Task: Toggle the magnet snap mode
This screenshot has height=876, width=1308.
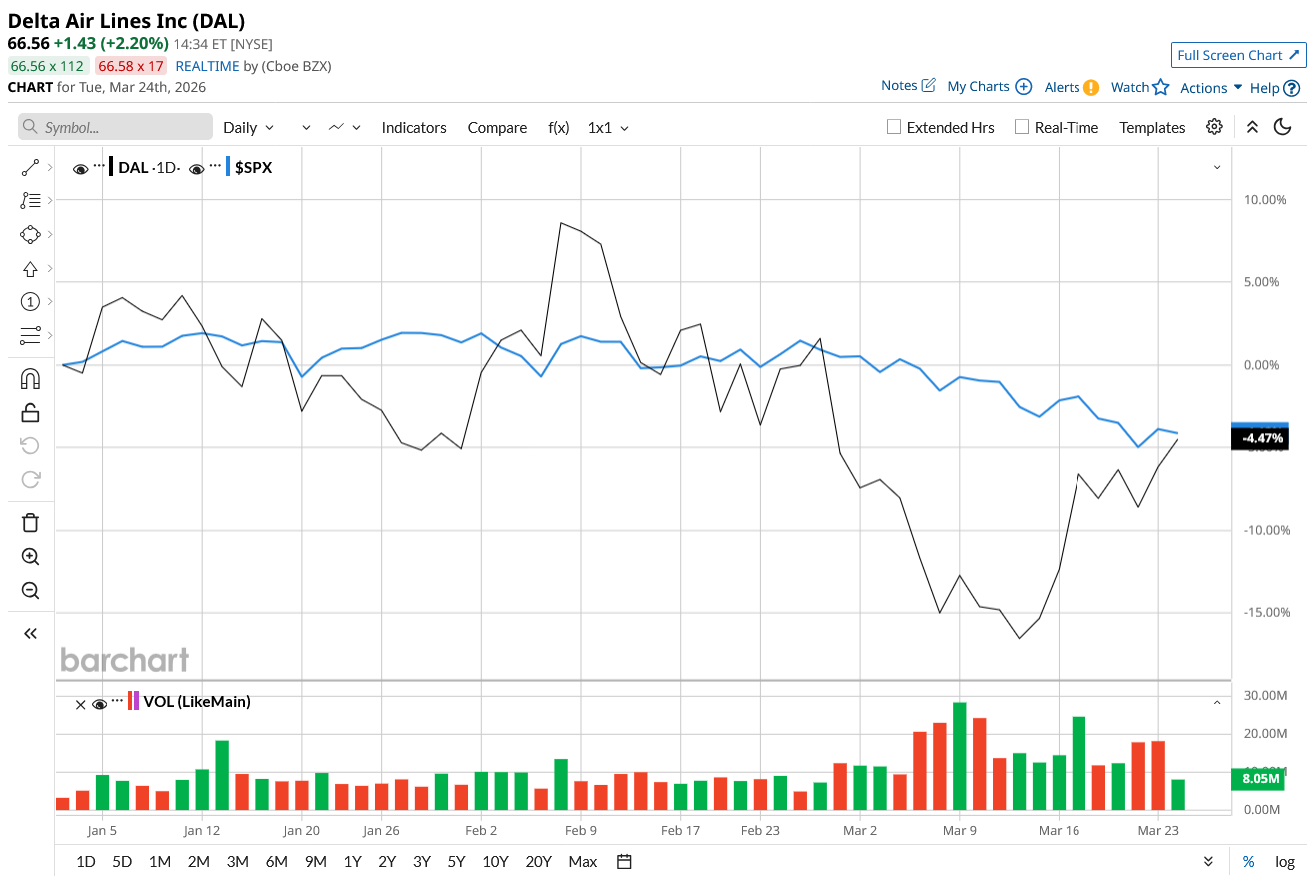Action: [x=30, y=379]
